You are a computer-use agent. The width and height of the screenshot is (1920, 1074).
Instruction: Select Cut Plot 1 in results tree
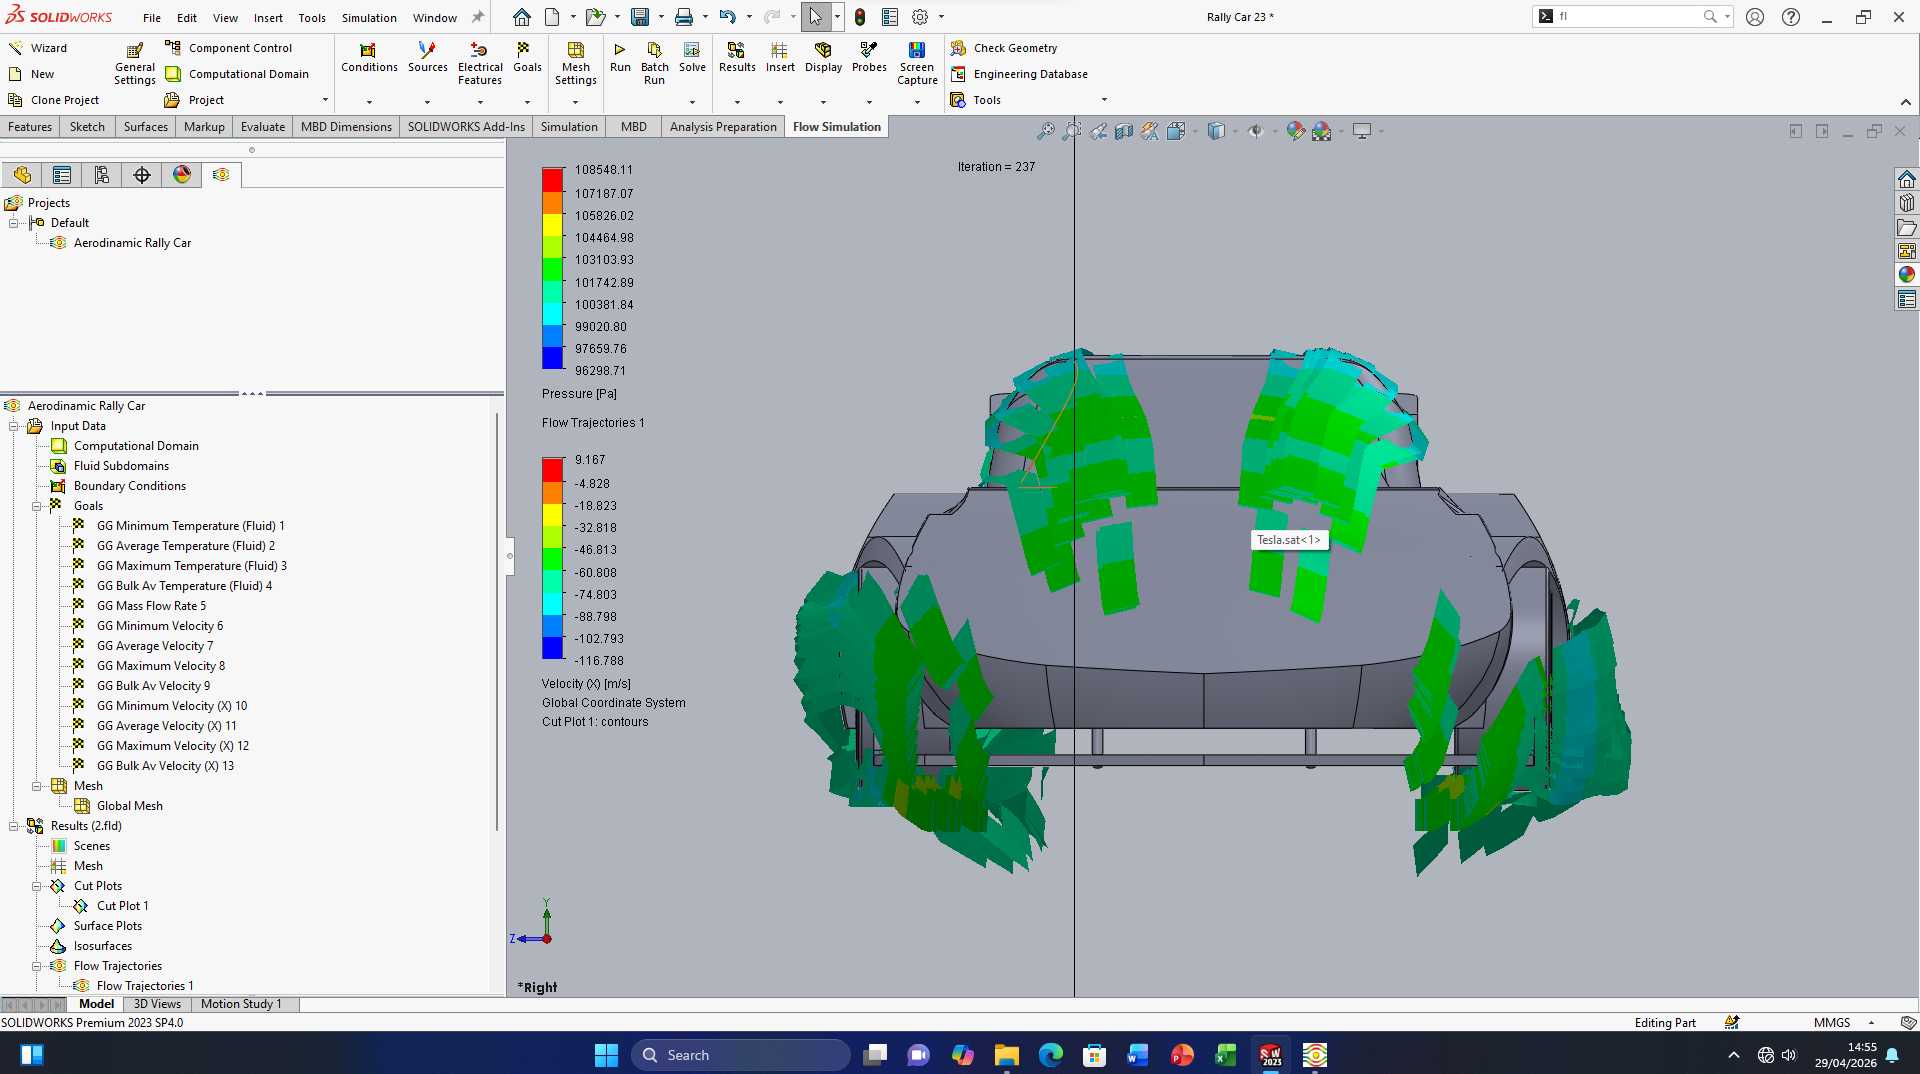coord(122,906)
